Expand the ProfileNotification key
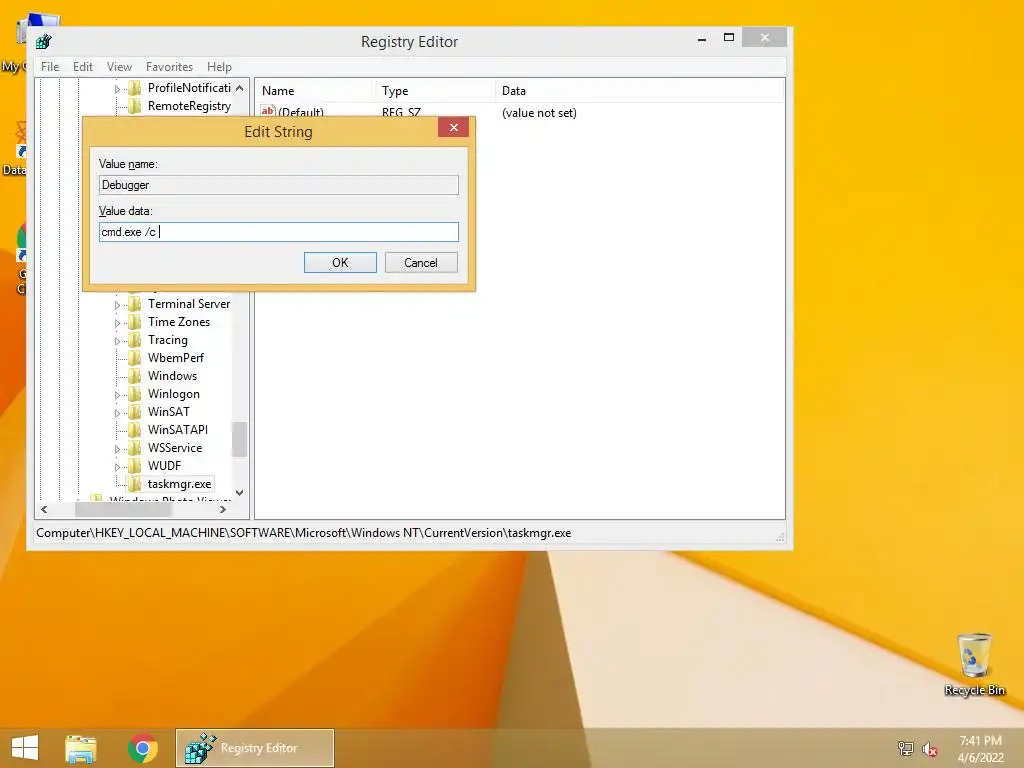1024x768 pixels. tap(117, 89)
